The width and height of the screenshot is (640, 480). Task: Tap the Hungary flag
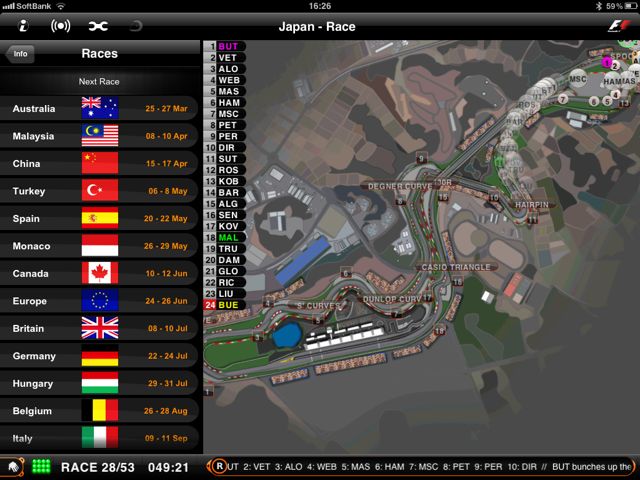coord(100,383)
